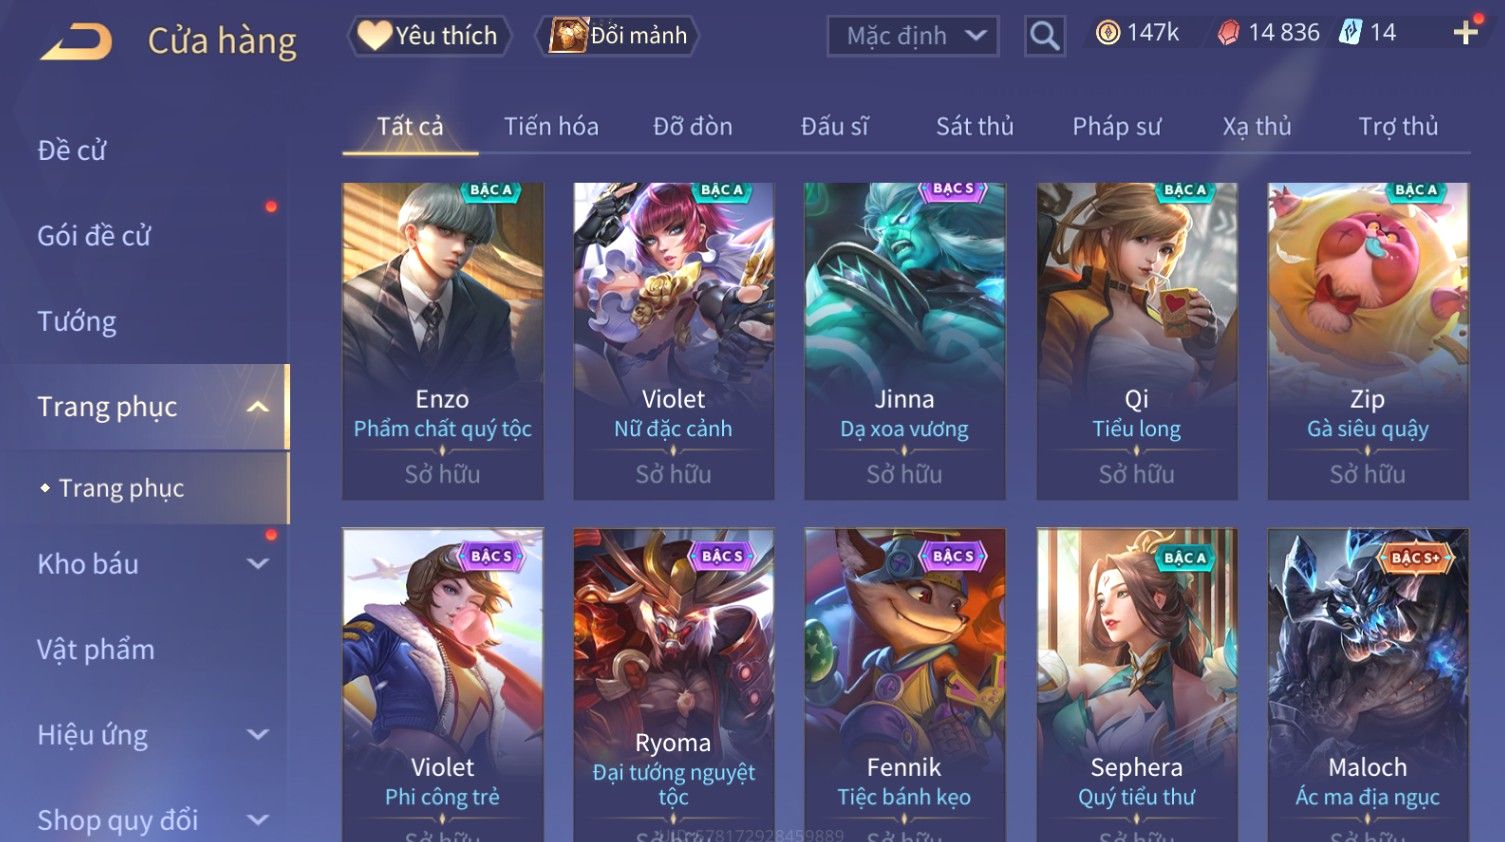The width and height of the screenshot is (1505, 842).
Task: Open the Mặc định sort dropdown
Action: coord(912,36)
